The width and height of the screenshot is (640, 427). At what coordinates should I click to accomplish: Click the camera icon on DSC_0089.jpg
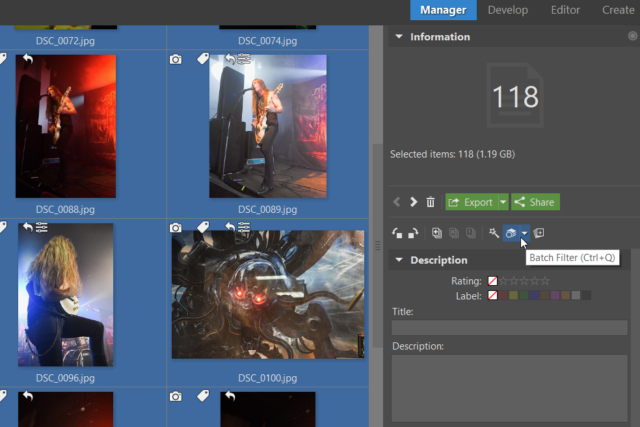click(x=176, y=60)
